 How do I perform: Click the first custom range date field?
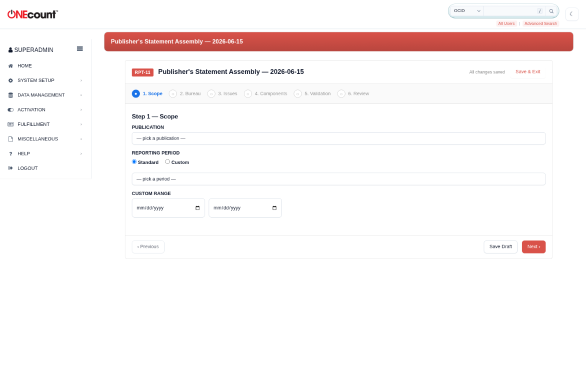168,208
